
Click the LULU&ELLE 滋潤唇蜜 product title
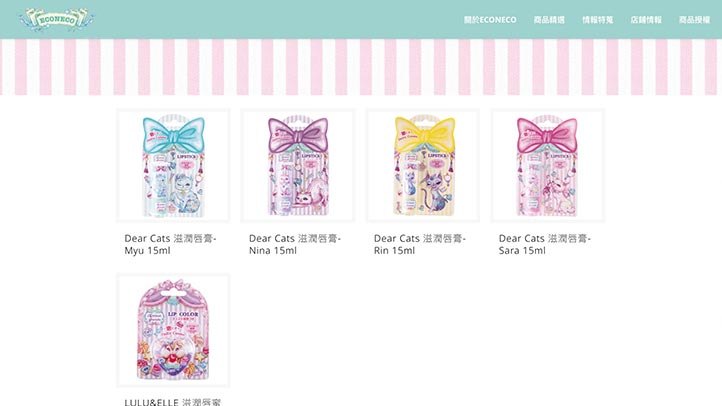[173, 402]
